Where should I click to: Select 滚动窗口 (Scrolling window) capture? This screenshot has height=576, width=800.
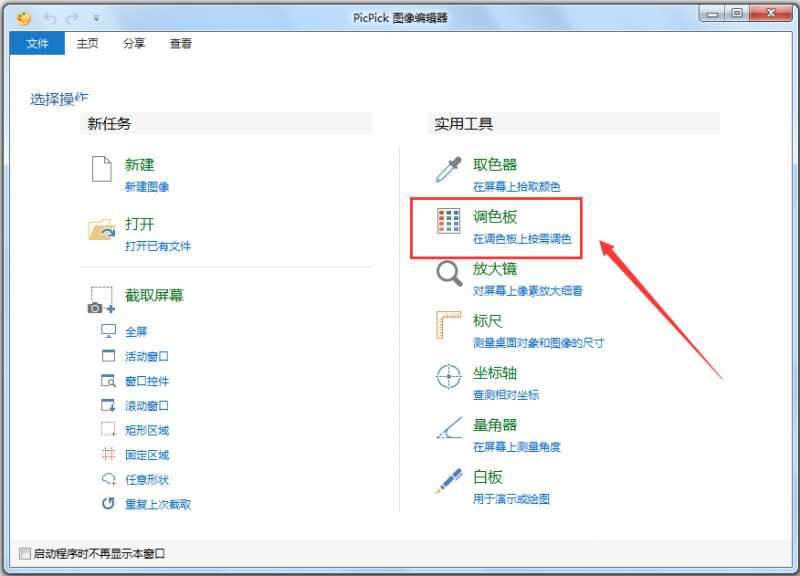pyautogui.click(x=147, y=405)
